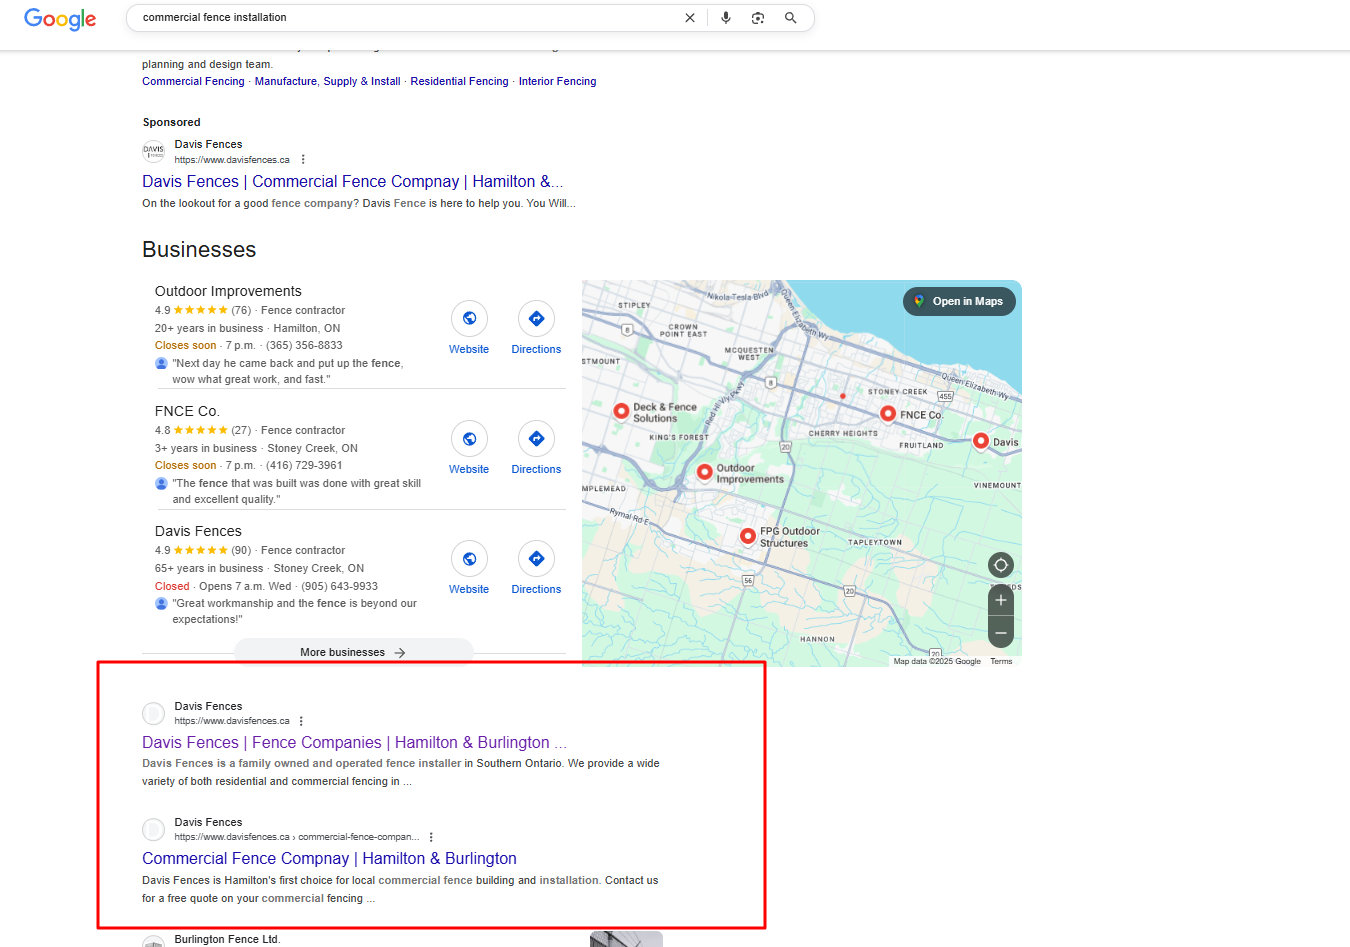This screenshot has height=947, width=1350.
Task: Open the Davis Fences business listing title
Action: pyautogui.click(x=198, y=531)
